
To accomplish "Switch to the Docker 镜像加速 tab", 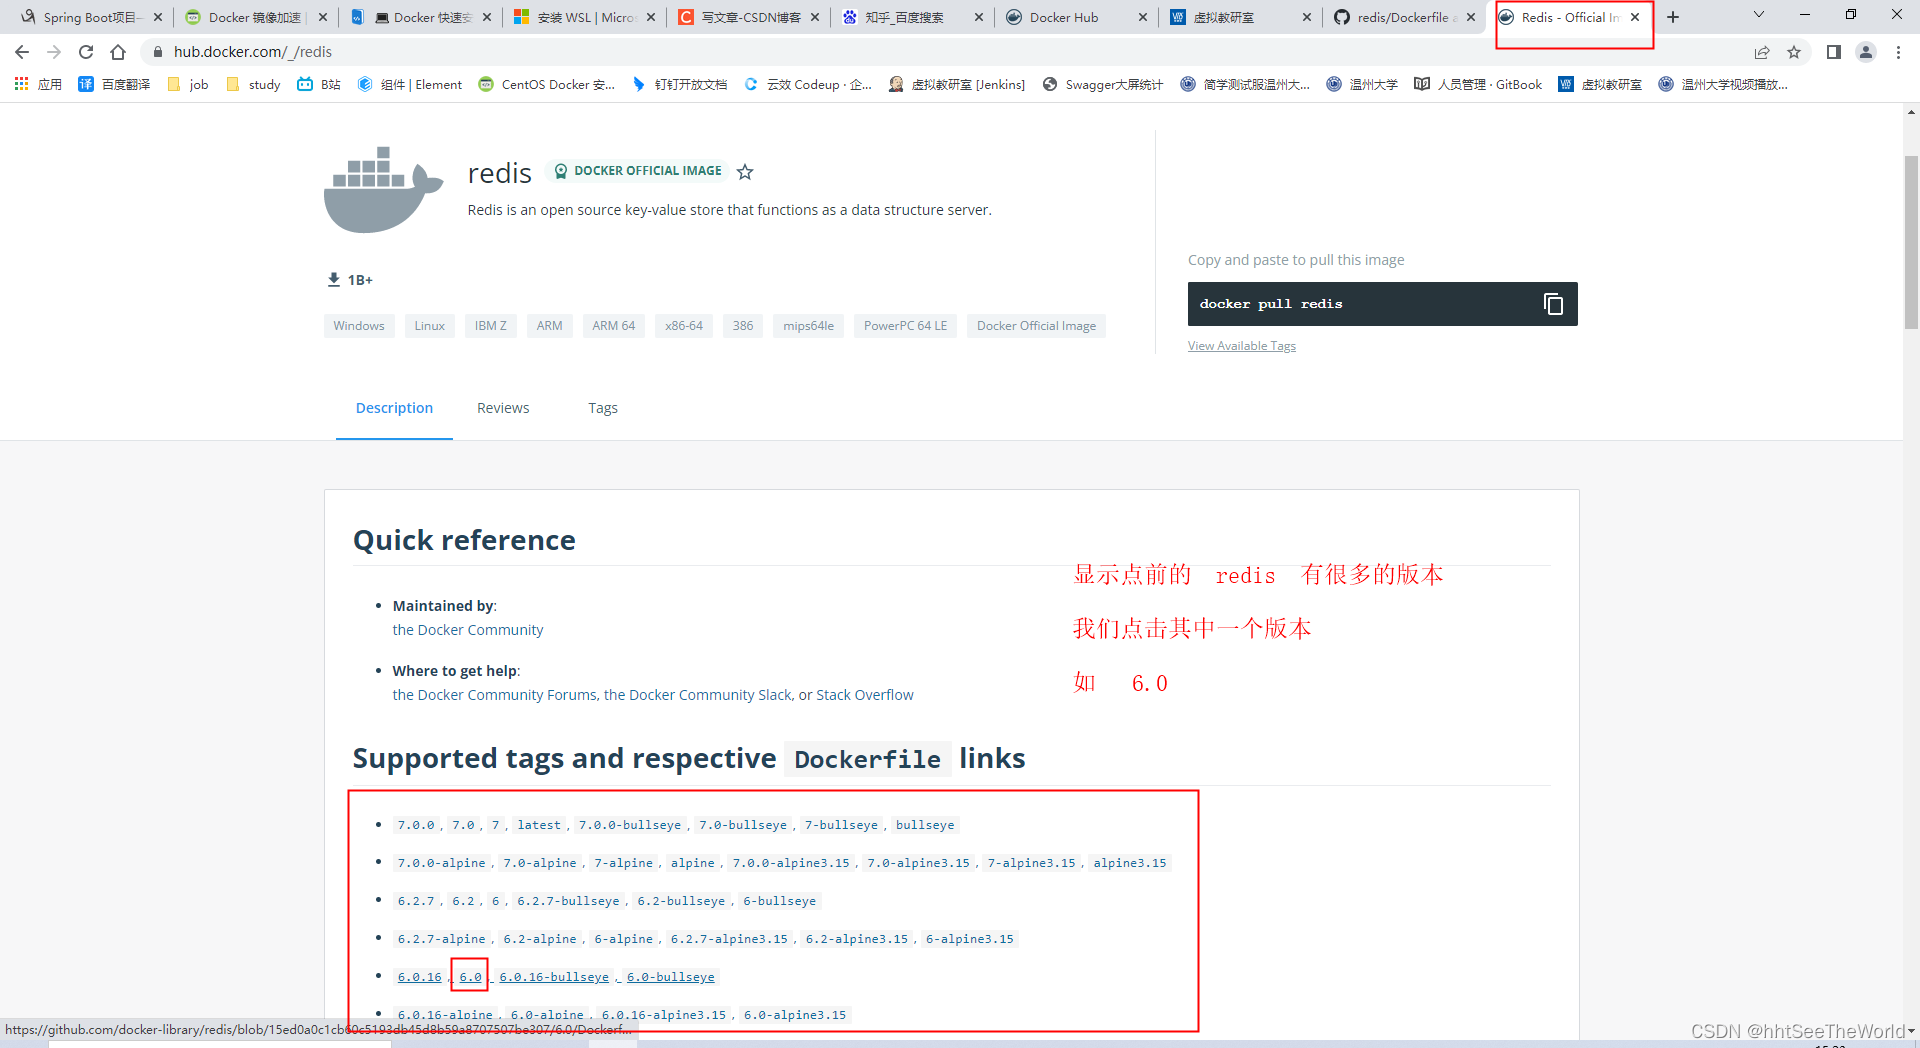I will point(255,17).
